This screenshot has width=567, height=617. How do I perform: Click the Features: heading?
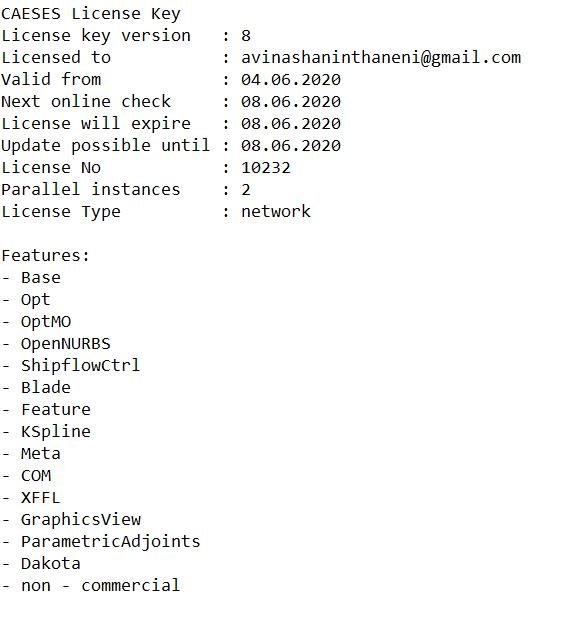46,256
